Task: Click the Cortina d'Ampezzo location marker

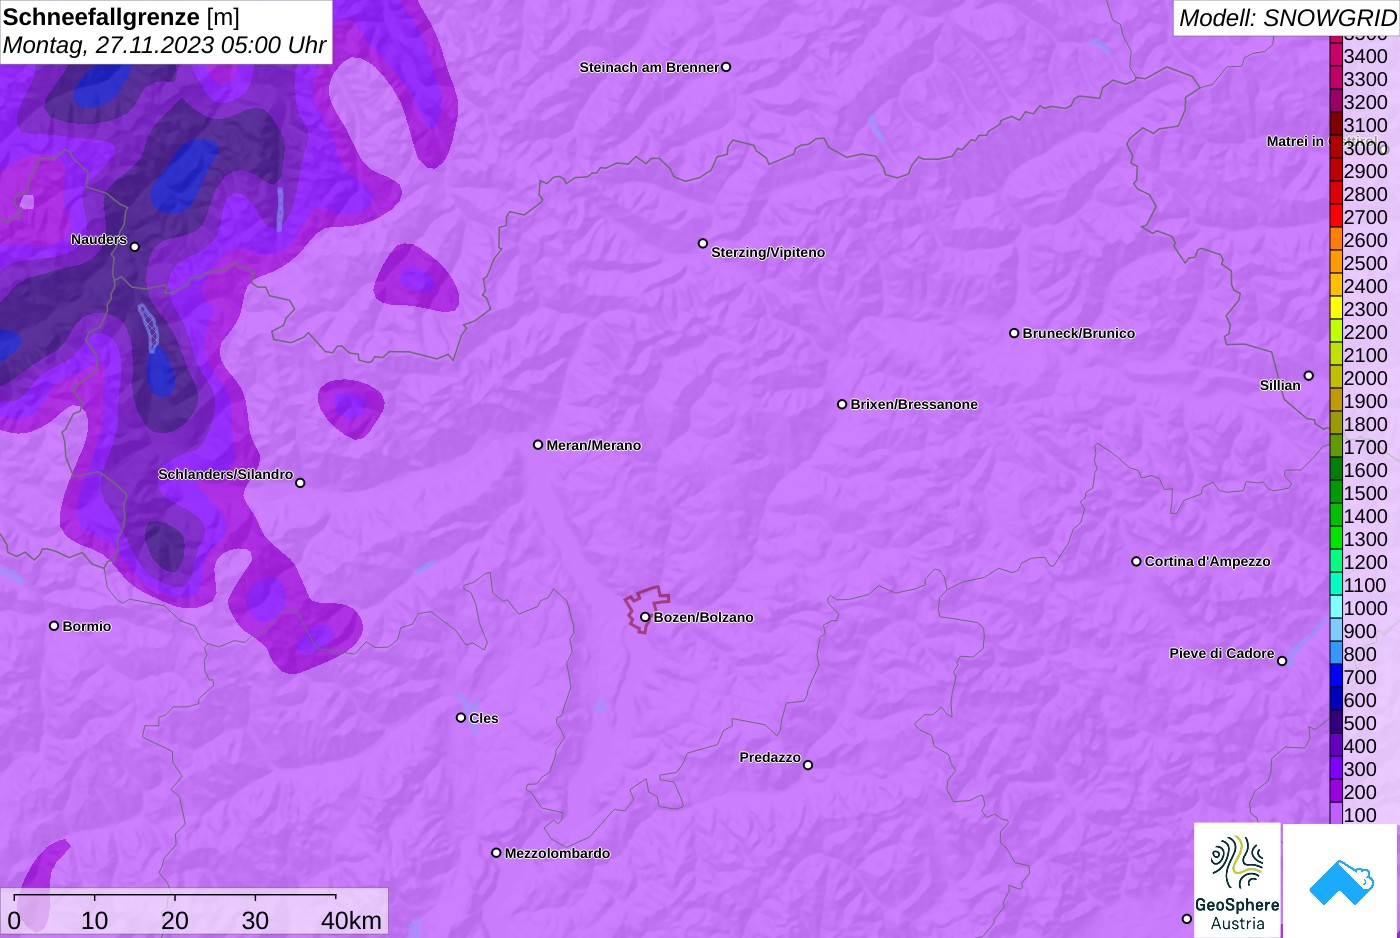Action: point(1136,561)
